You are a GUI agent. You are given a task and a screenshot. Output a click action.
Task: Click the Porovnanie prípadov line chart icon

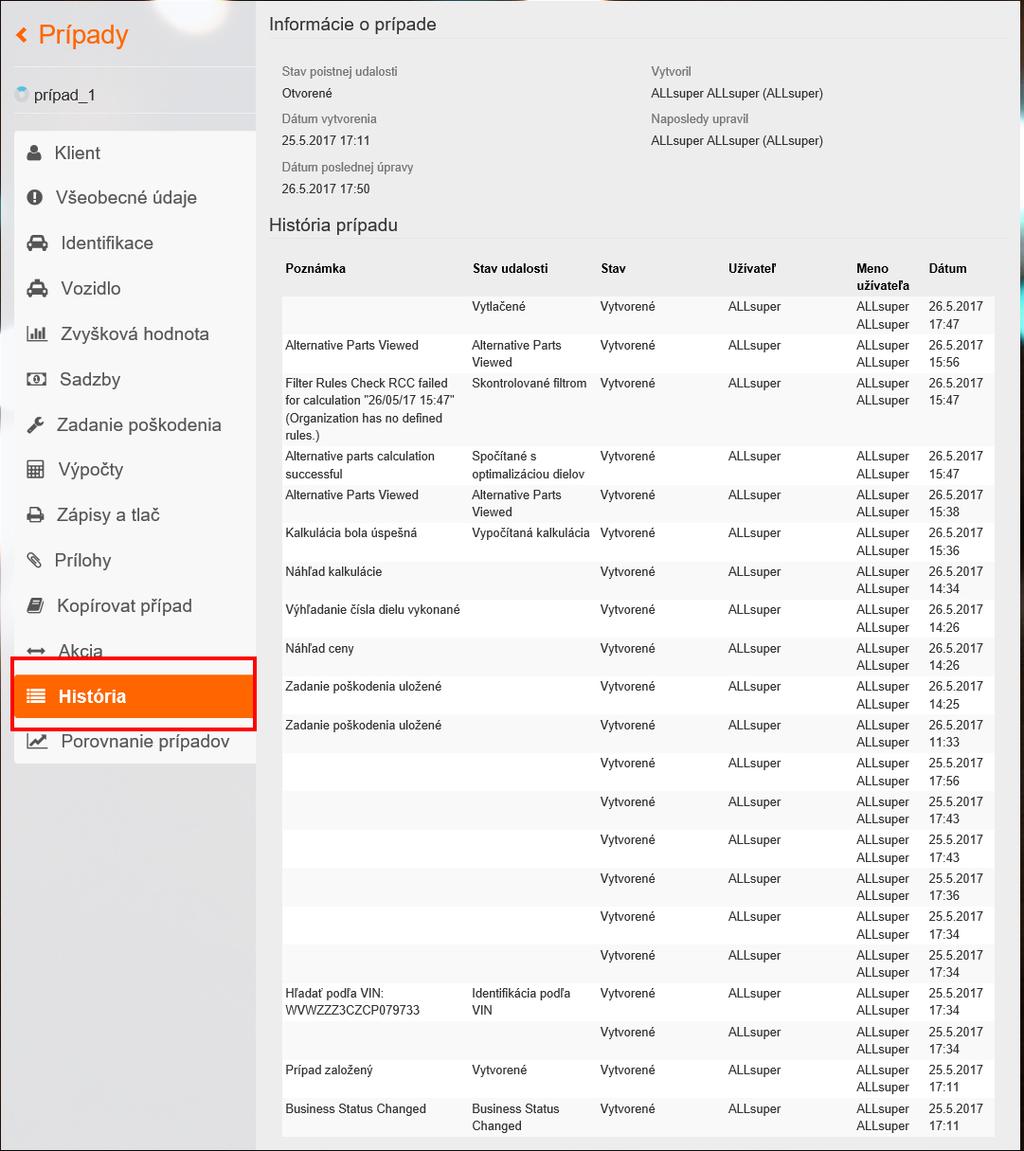point(37,741)
